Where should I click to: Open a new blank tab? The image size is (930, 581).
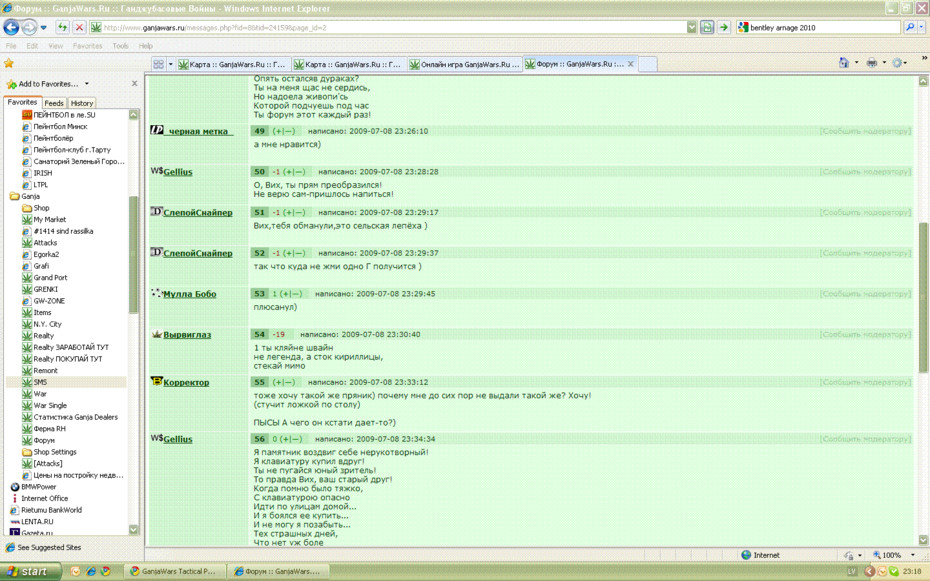click(x=648, y=64)
